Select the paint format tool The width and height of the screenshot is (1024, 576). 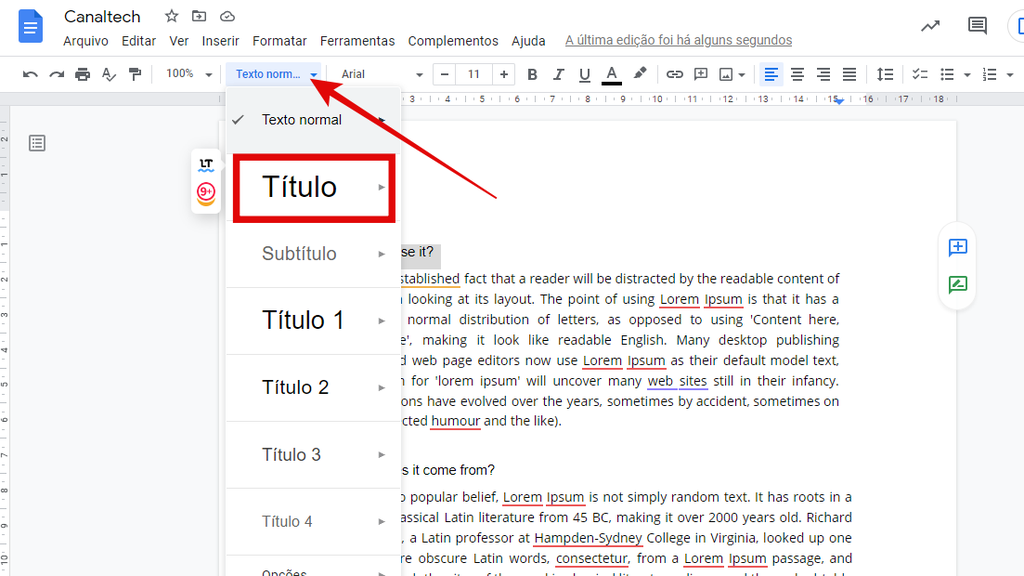(x=135, y=74)
